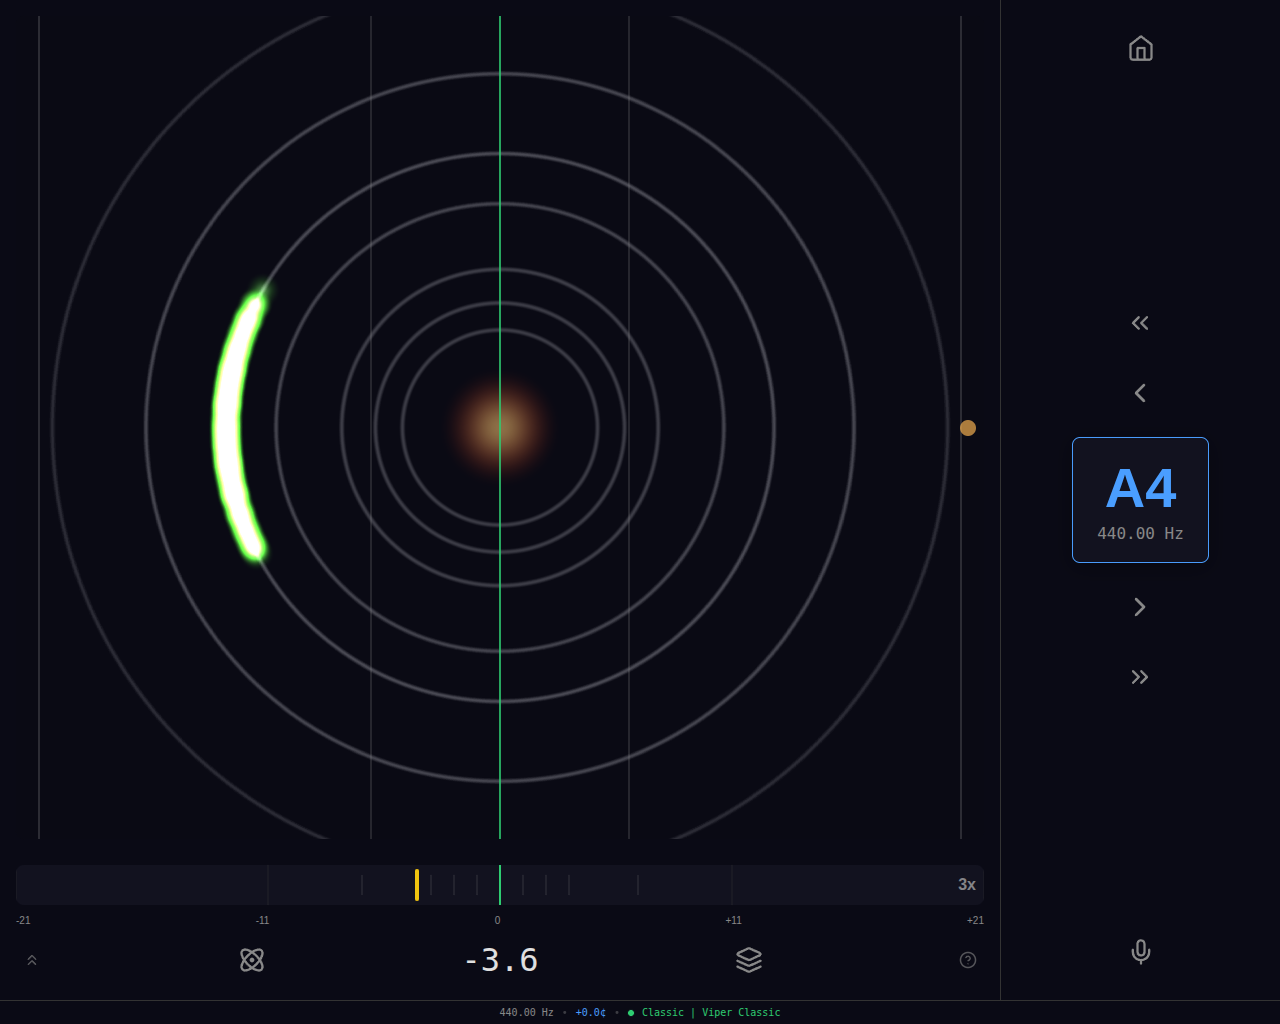Toggle the 3x strobe multiplier
Viewport: 1280px width, 1024px height.
pos(966,884)
